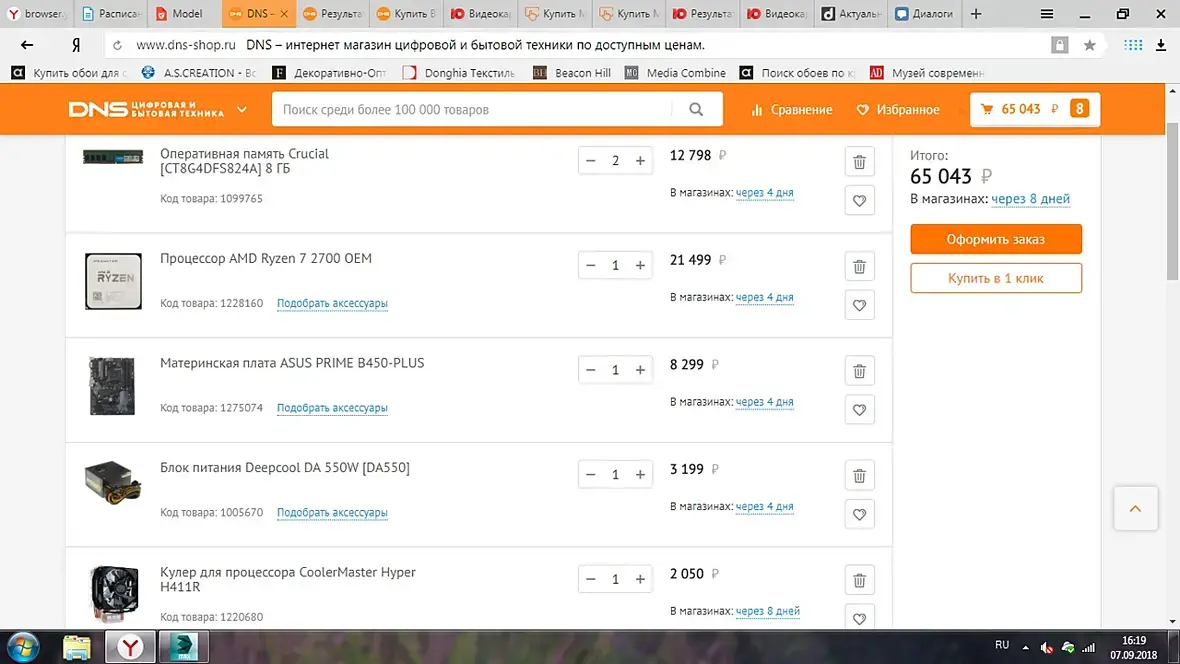The height and width of the screenshot is (664, 1180).
Task: Focus the product search input field
Action: 474,109
